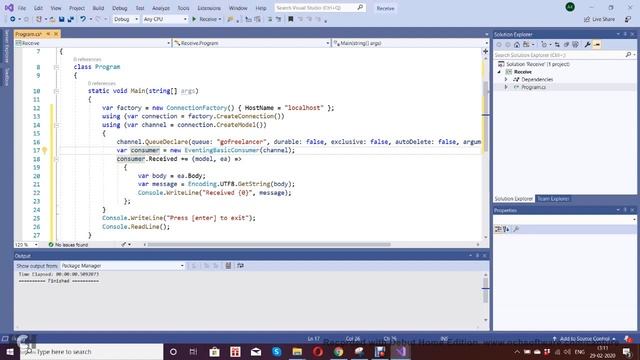This screenshot has height=360, width=640.
Task: Switch to the Team Explorer tab
Action: click(x=553, y=199)
